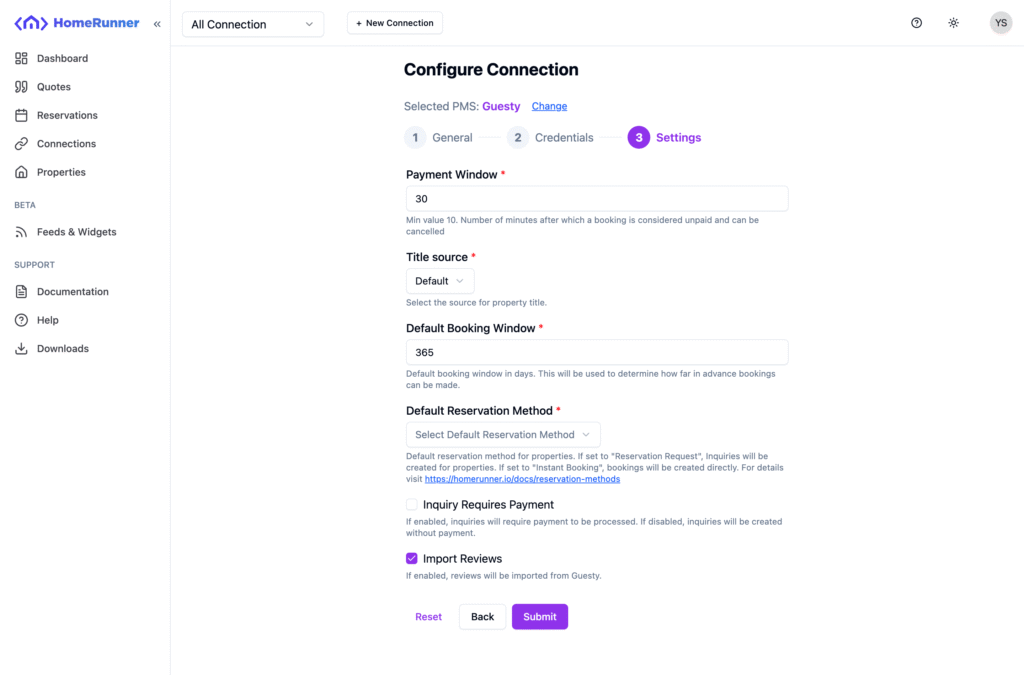Click the Feeds & Widgets RSS icon
The height and width of the screenshot is (675, 1024).
tap(21, 232)
